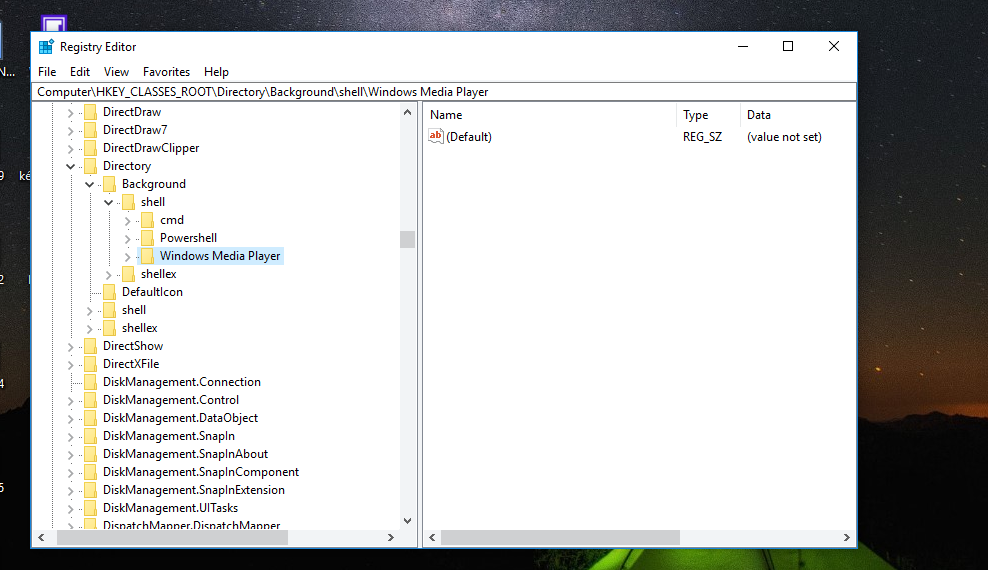
Task: Click the DiskManagement.SnapInAbout folder icon
Action: click(90, 454)
